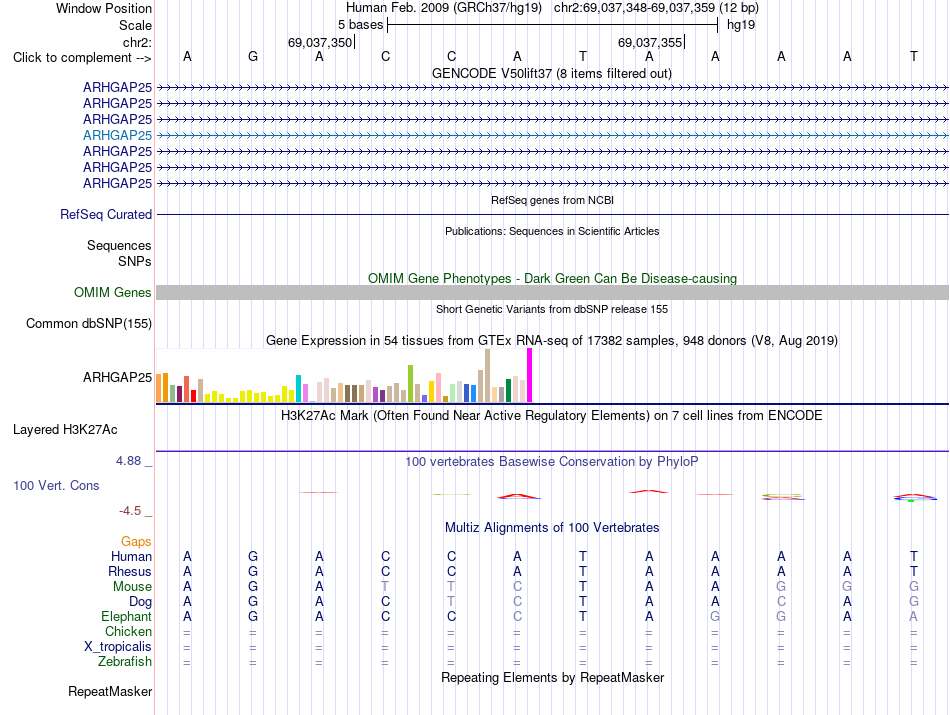This screenshot has height=715, width=950.
Task: Open the RefSeq Curated track label
Action: pyautogui.click(x=106, y=214)
